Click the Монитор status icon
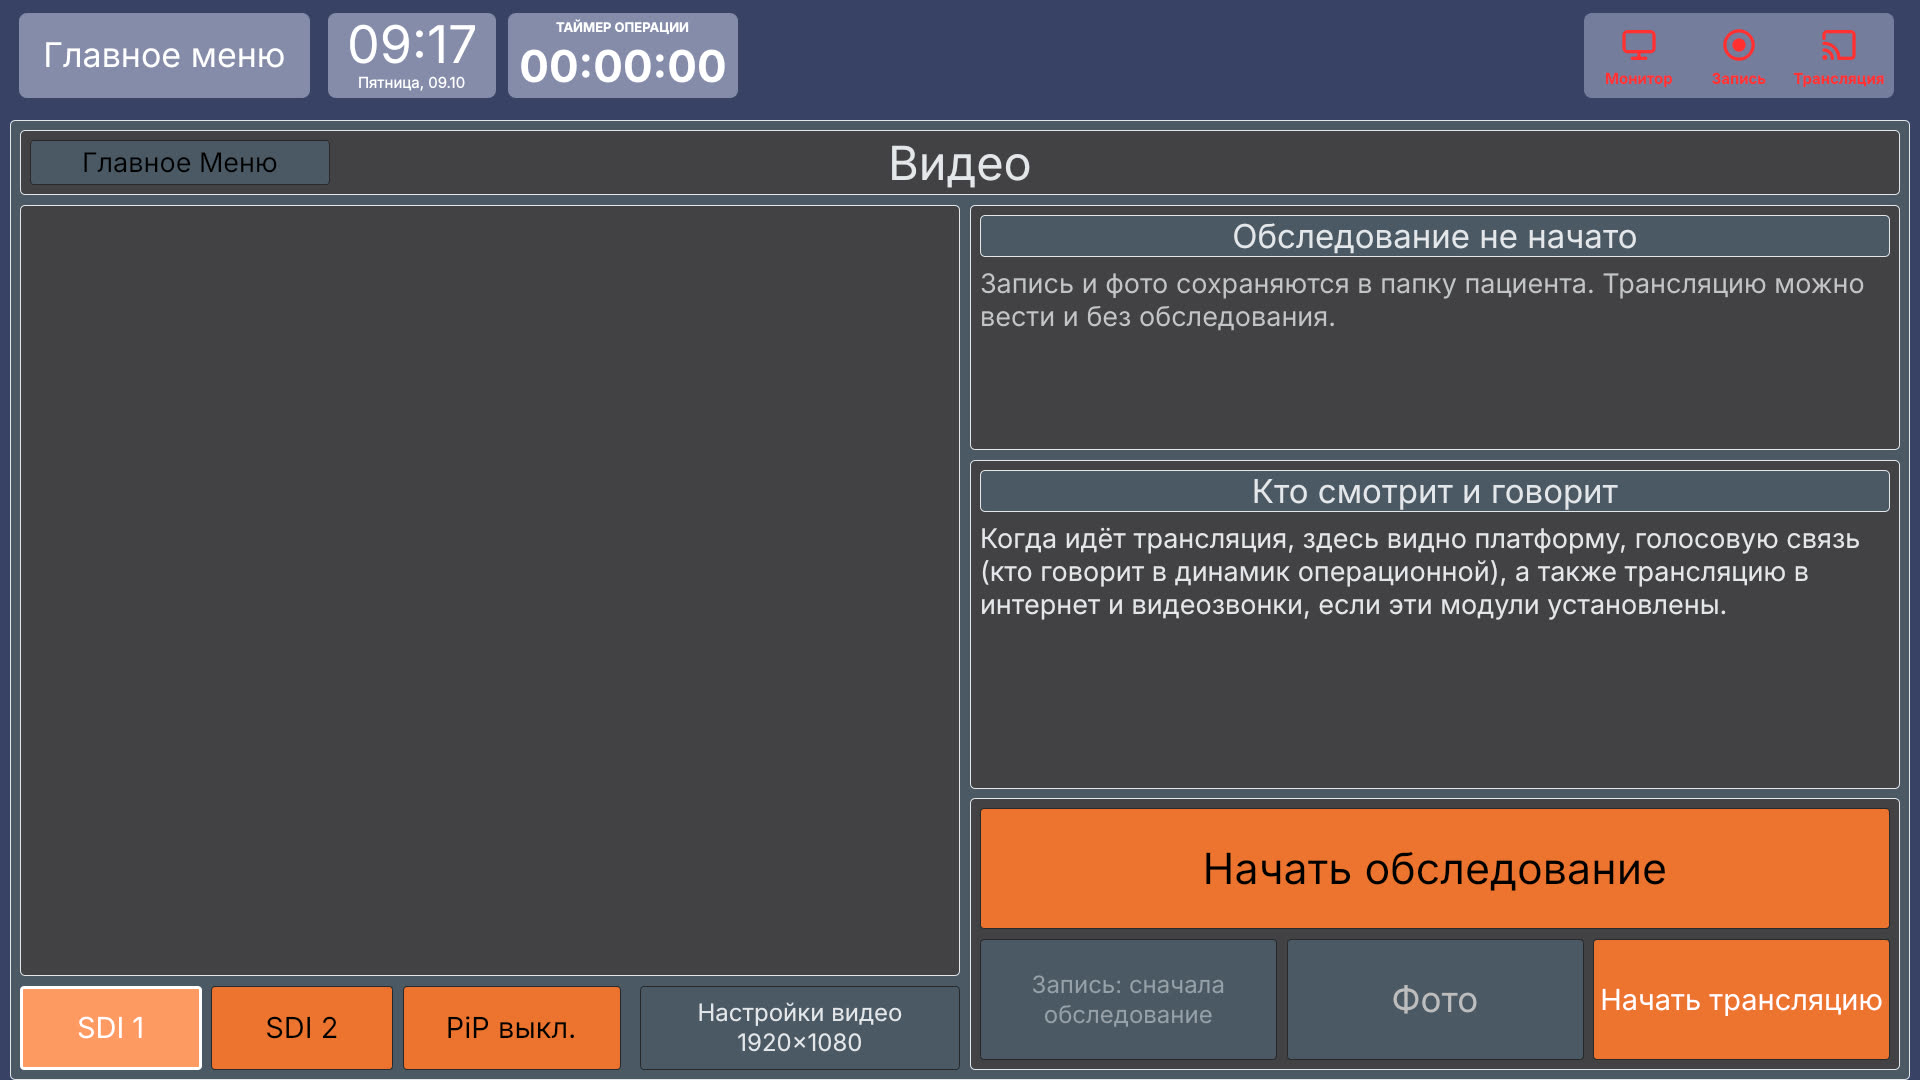 pos(1638,46)
